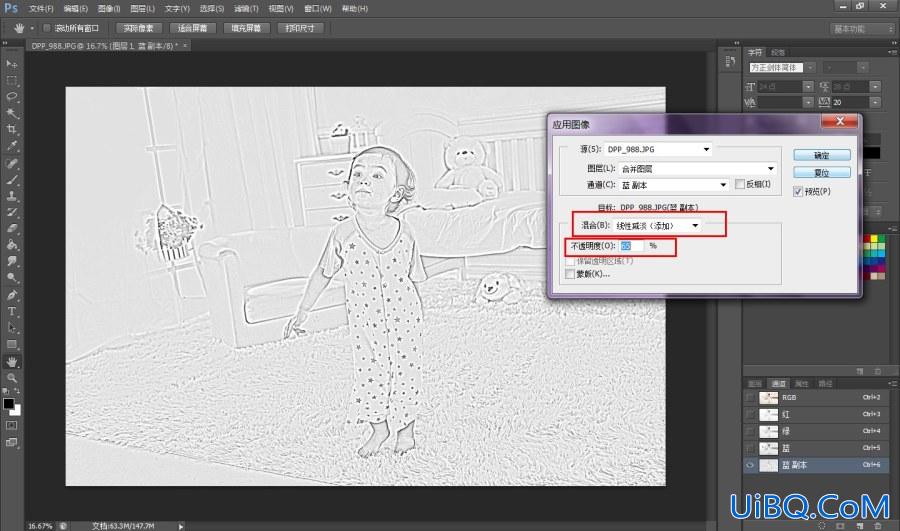Viewport: 900px width, 531px height.
Task: Select the Healing Brush tool
Action: tap(11, 164)
